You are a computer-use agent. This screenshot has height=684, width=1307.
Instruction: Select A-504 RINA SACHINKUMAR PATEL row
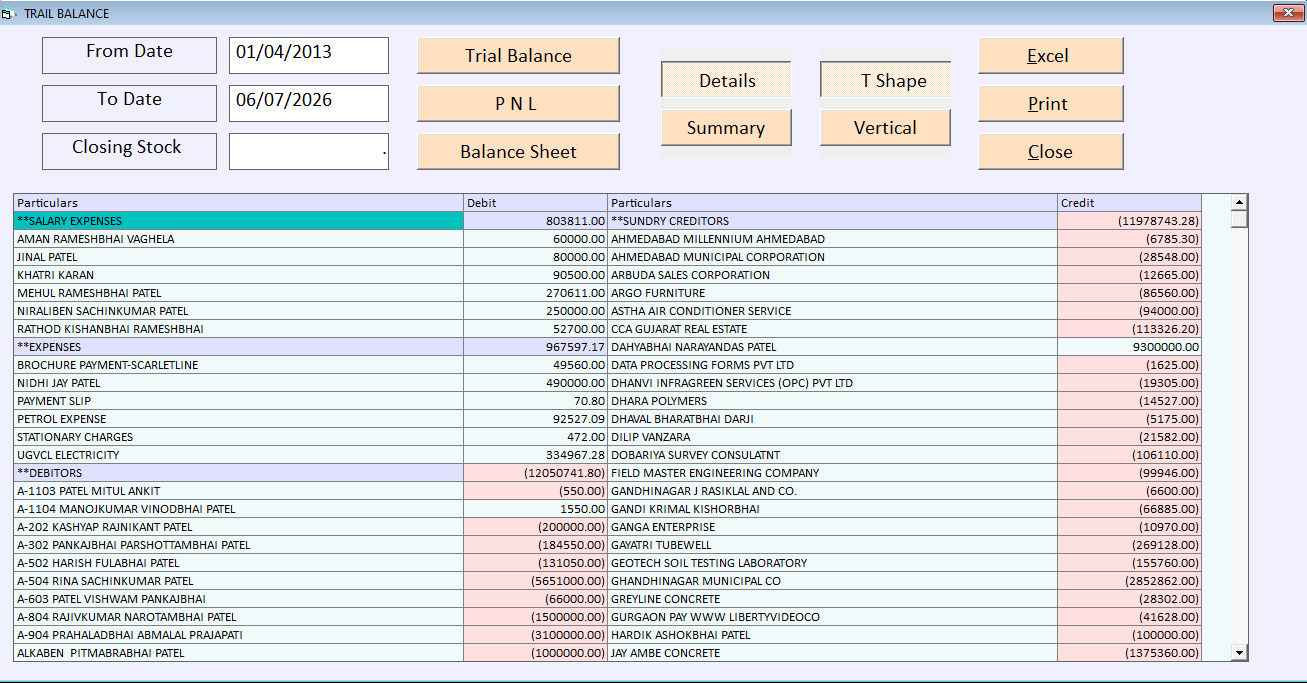pos(239,581)
